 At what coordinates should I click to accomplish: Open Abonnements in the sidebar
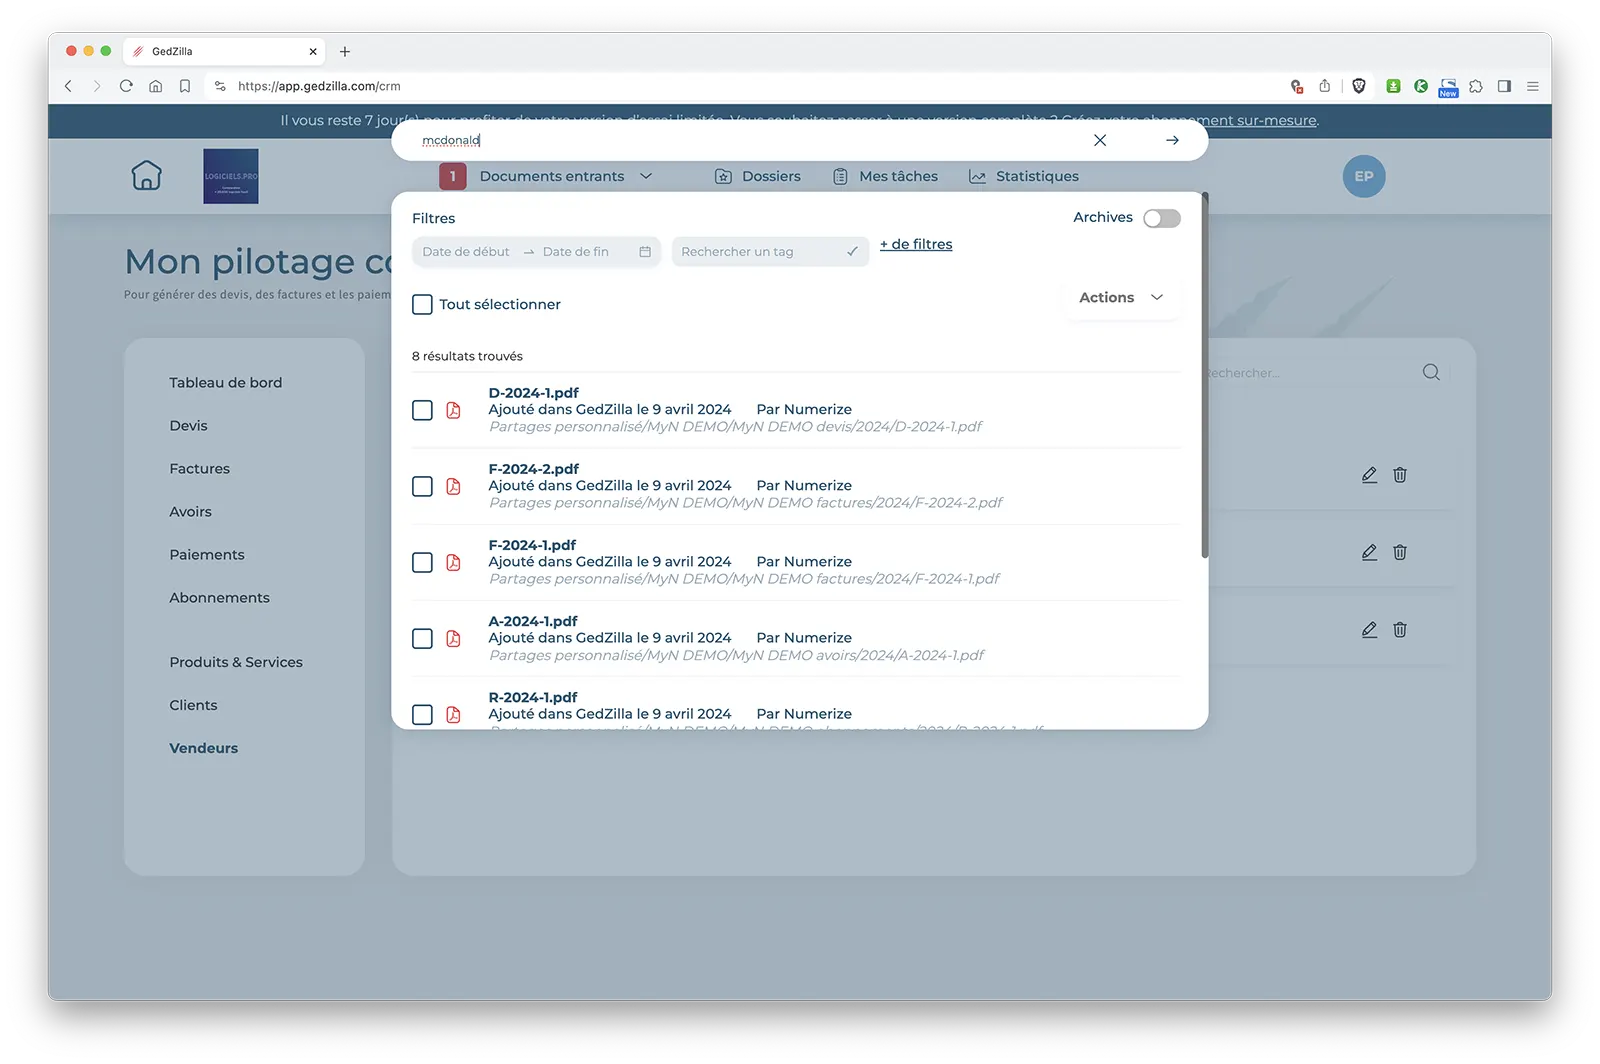(x=220, y=597)
